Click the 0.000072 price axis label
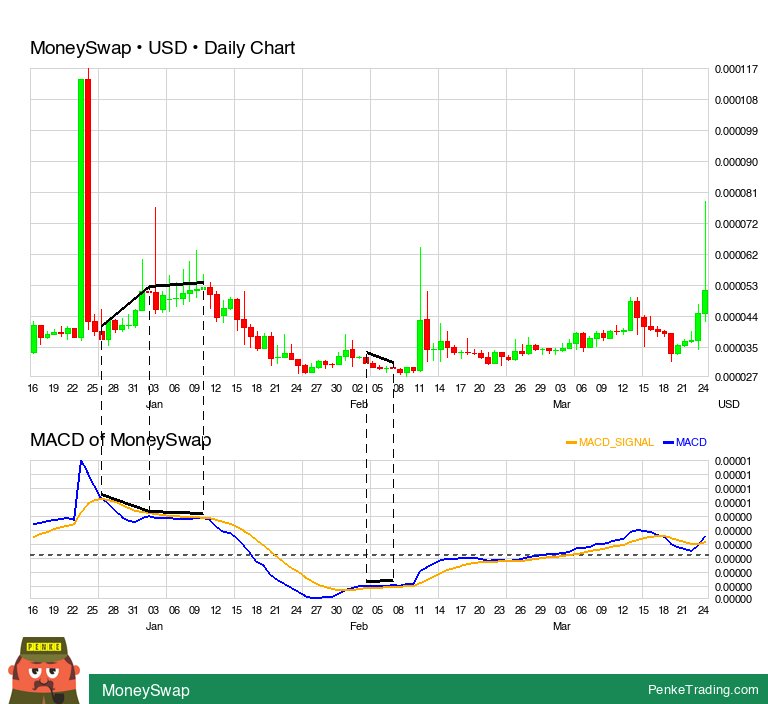Image resolution: width=768 pixels, height=704 pixels. [x=736, y=224]
